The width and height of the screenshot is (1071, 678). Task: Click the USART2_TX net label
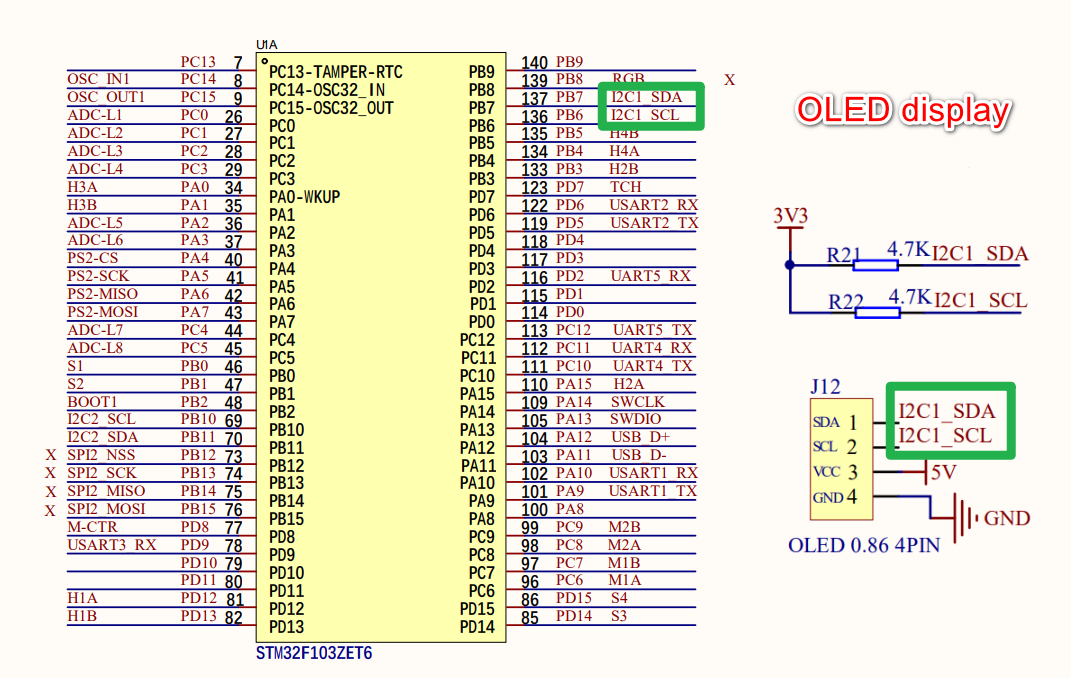point(654,223)
